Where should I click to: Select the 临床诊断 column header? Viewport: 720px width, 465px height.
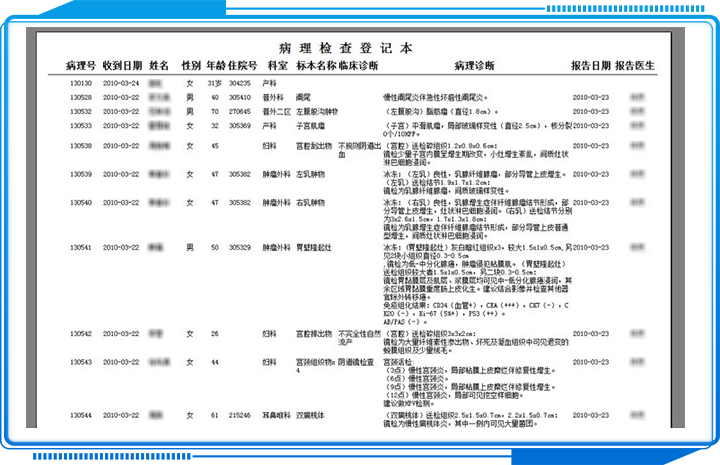coord(357,65)
